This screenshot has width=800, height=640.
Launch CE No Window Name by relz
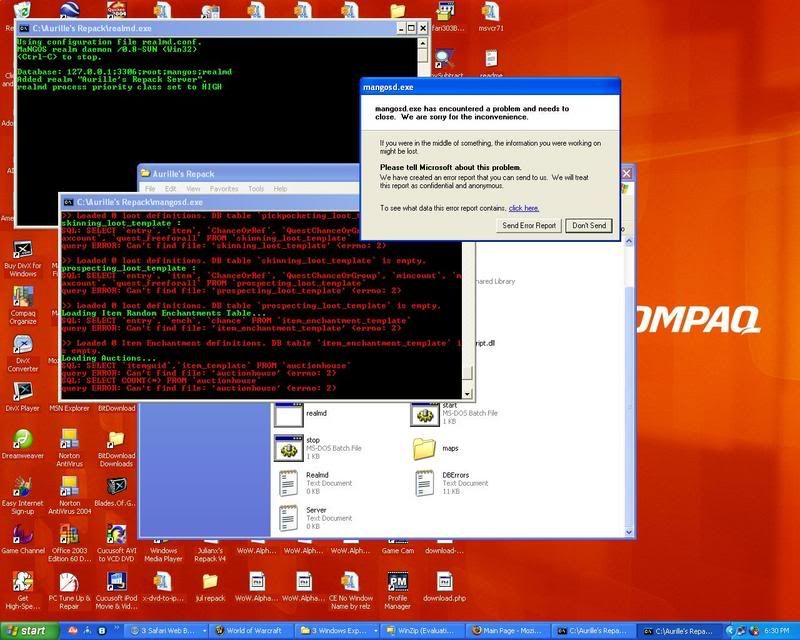(351, 590)
